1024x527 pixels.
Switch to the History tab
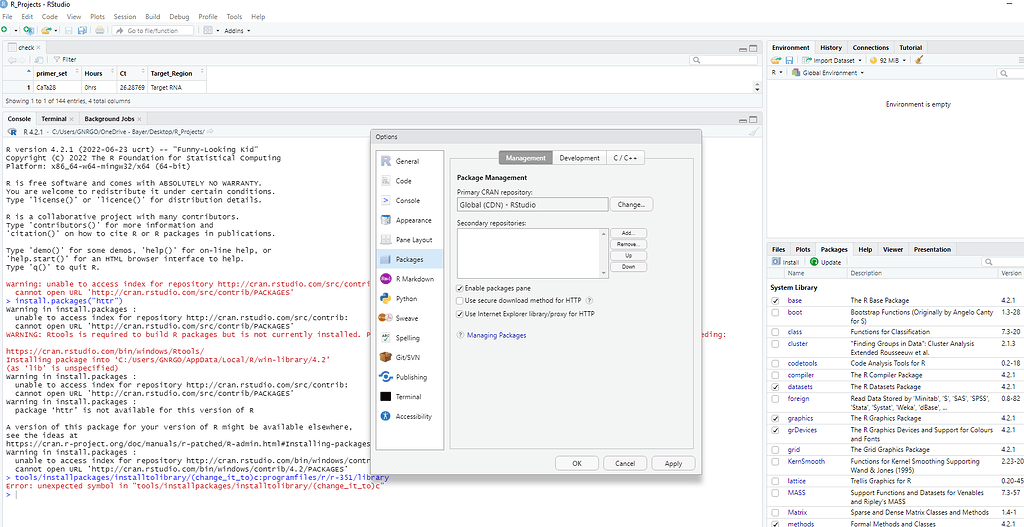pyautogui.click(x=831, y=48)
